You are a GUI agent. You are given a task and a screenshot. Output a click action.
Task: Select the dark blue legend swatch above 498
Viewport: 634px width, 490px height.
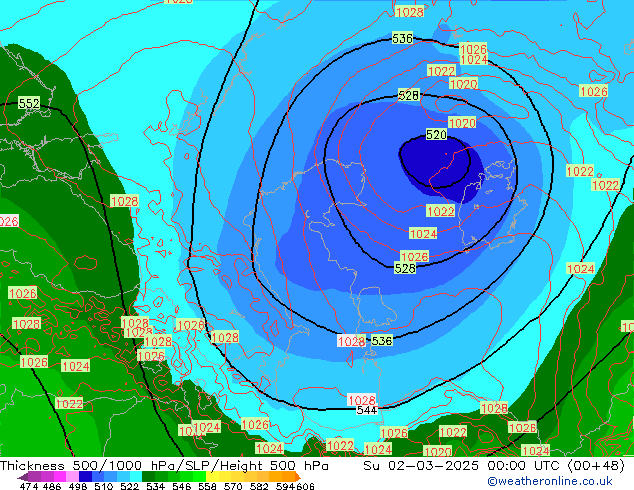pos(85,477)
